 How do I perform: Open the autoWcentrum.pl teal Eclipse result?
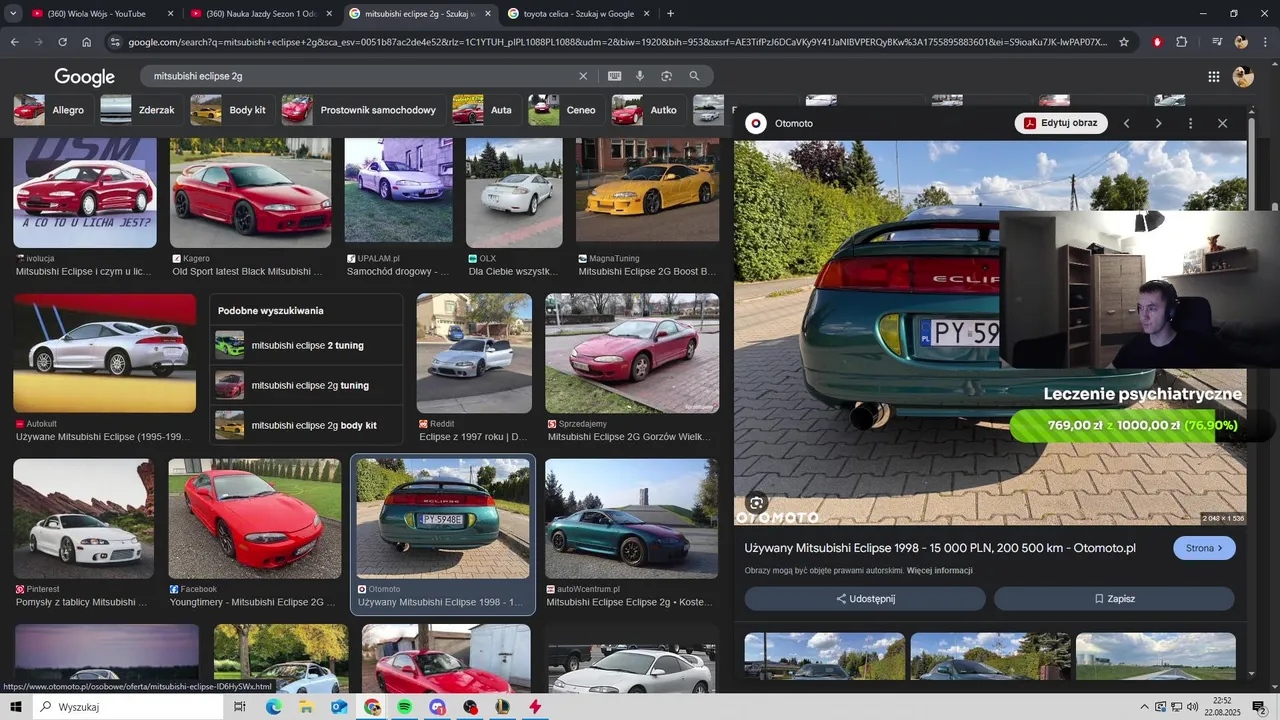(631, 518)
